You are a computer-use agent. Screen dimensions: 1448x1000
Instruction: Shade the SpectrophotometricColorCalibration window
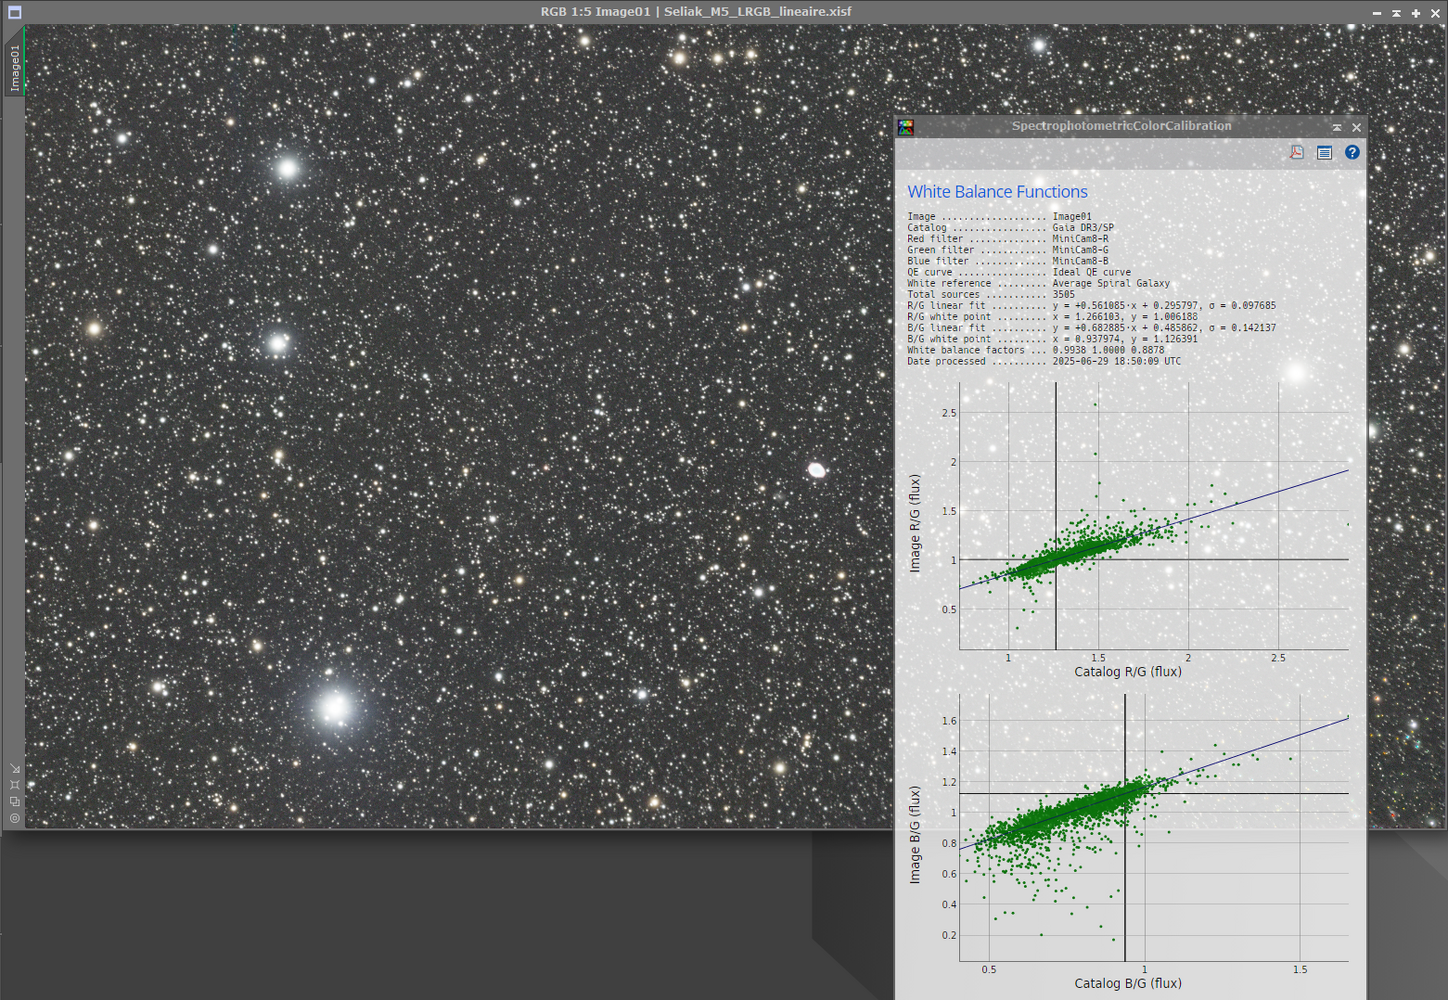1337,127
